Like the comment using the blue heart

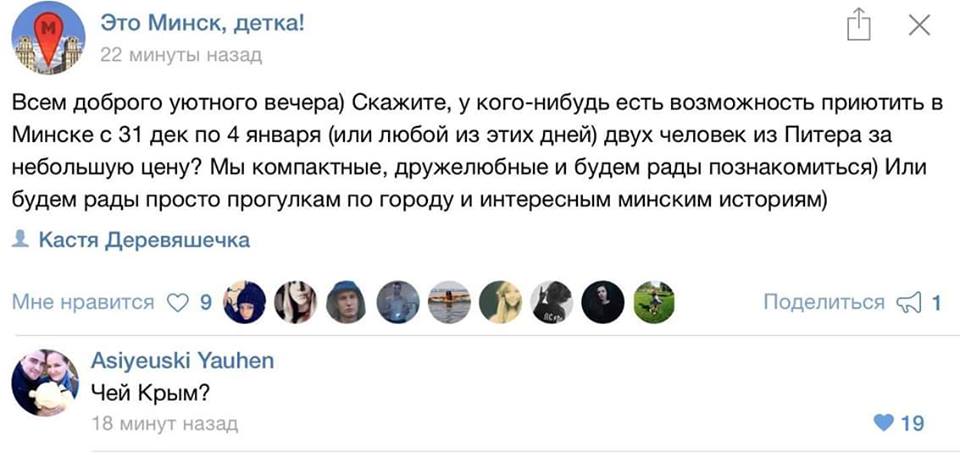tap(882, 424)
